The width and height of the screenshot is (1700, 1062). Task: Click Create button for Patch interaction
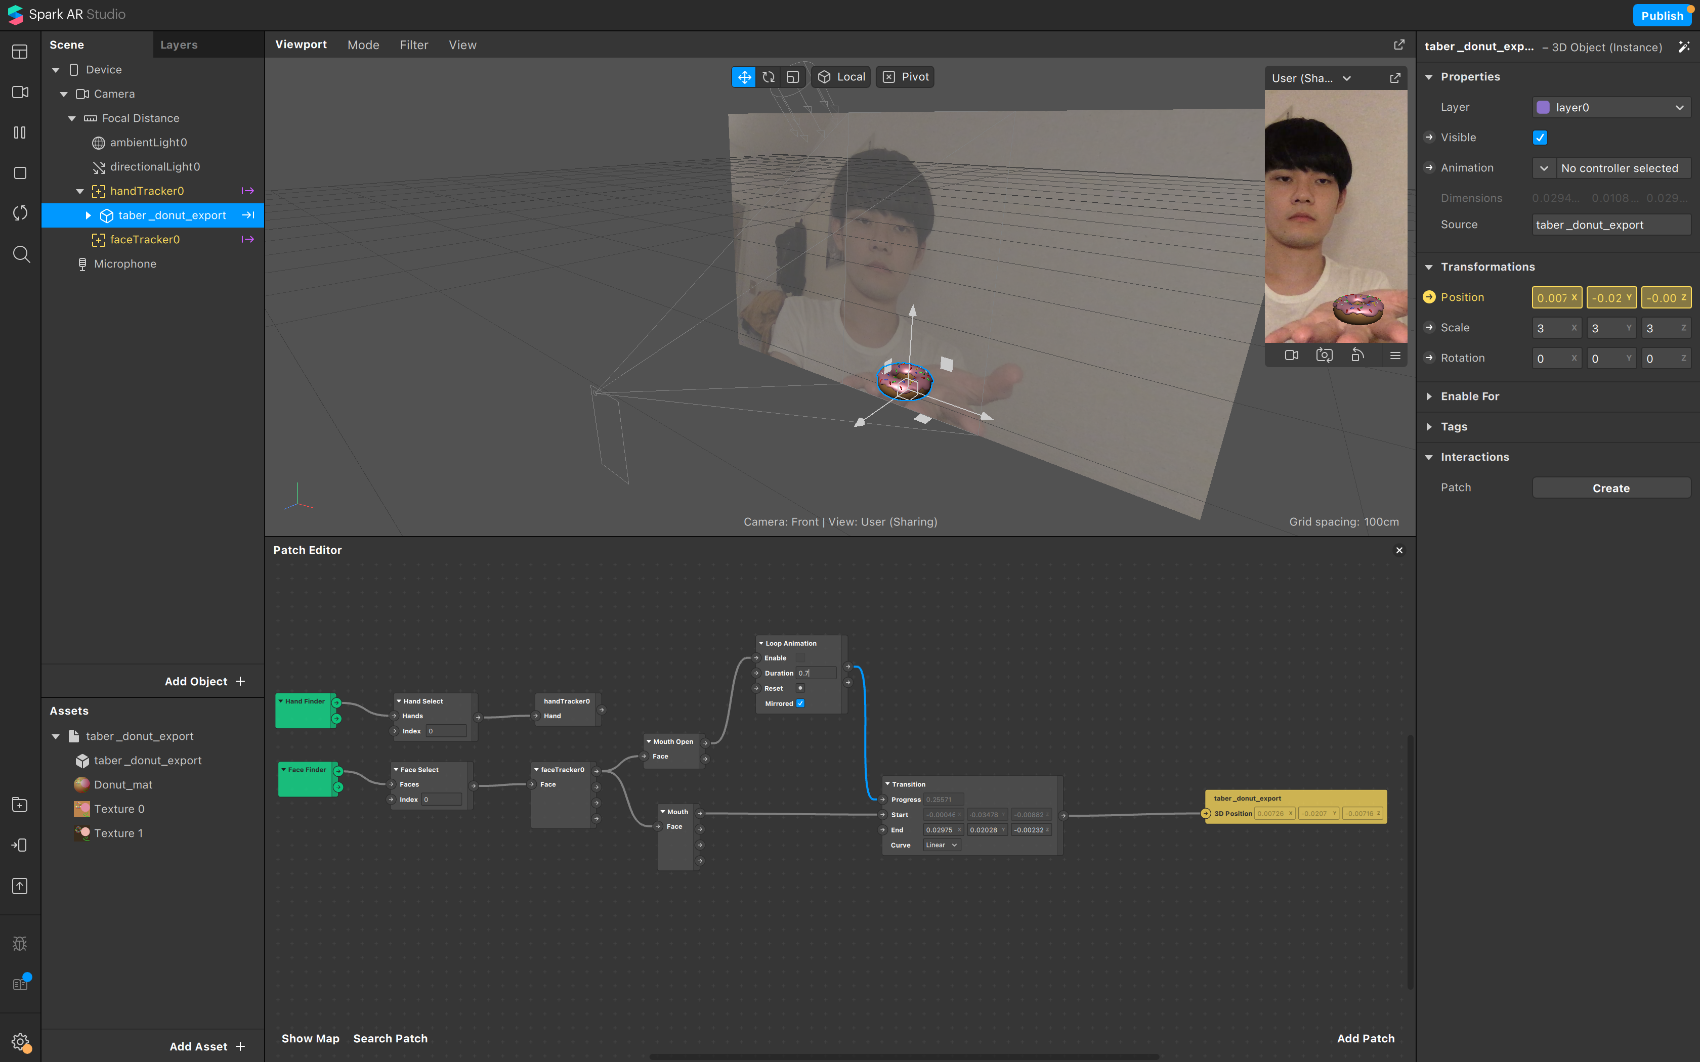(1610, 488)
